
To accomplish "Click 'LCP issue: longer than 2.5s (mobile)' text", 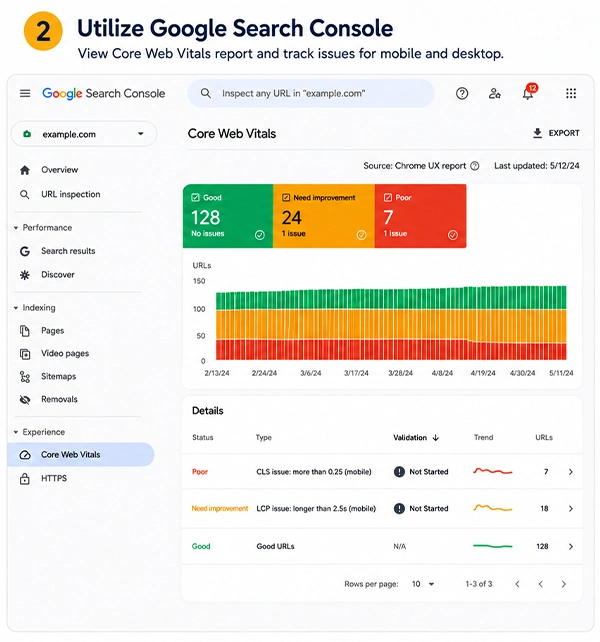I will pyautogui.click(x=316, y=509).
